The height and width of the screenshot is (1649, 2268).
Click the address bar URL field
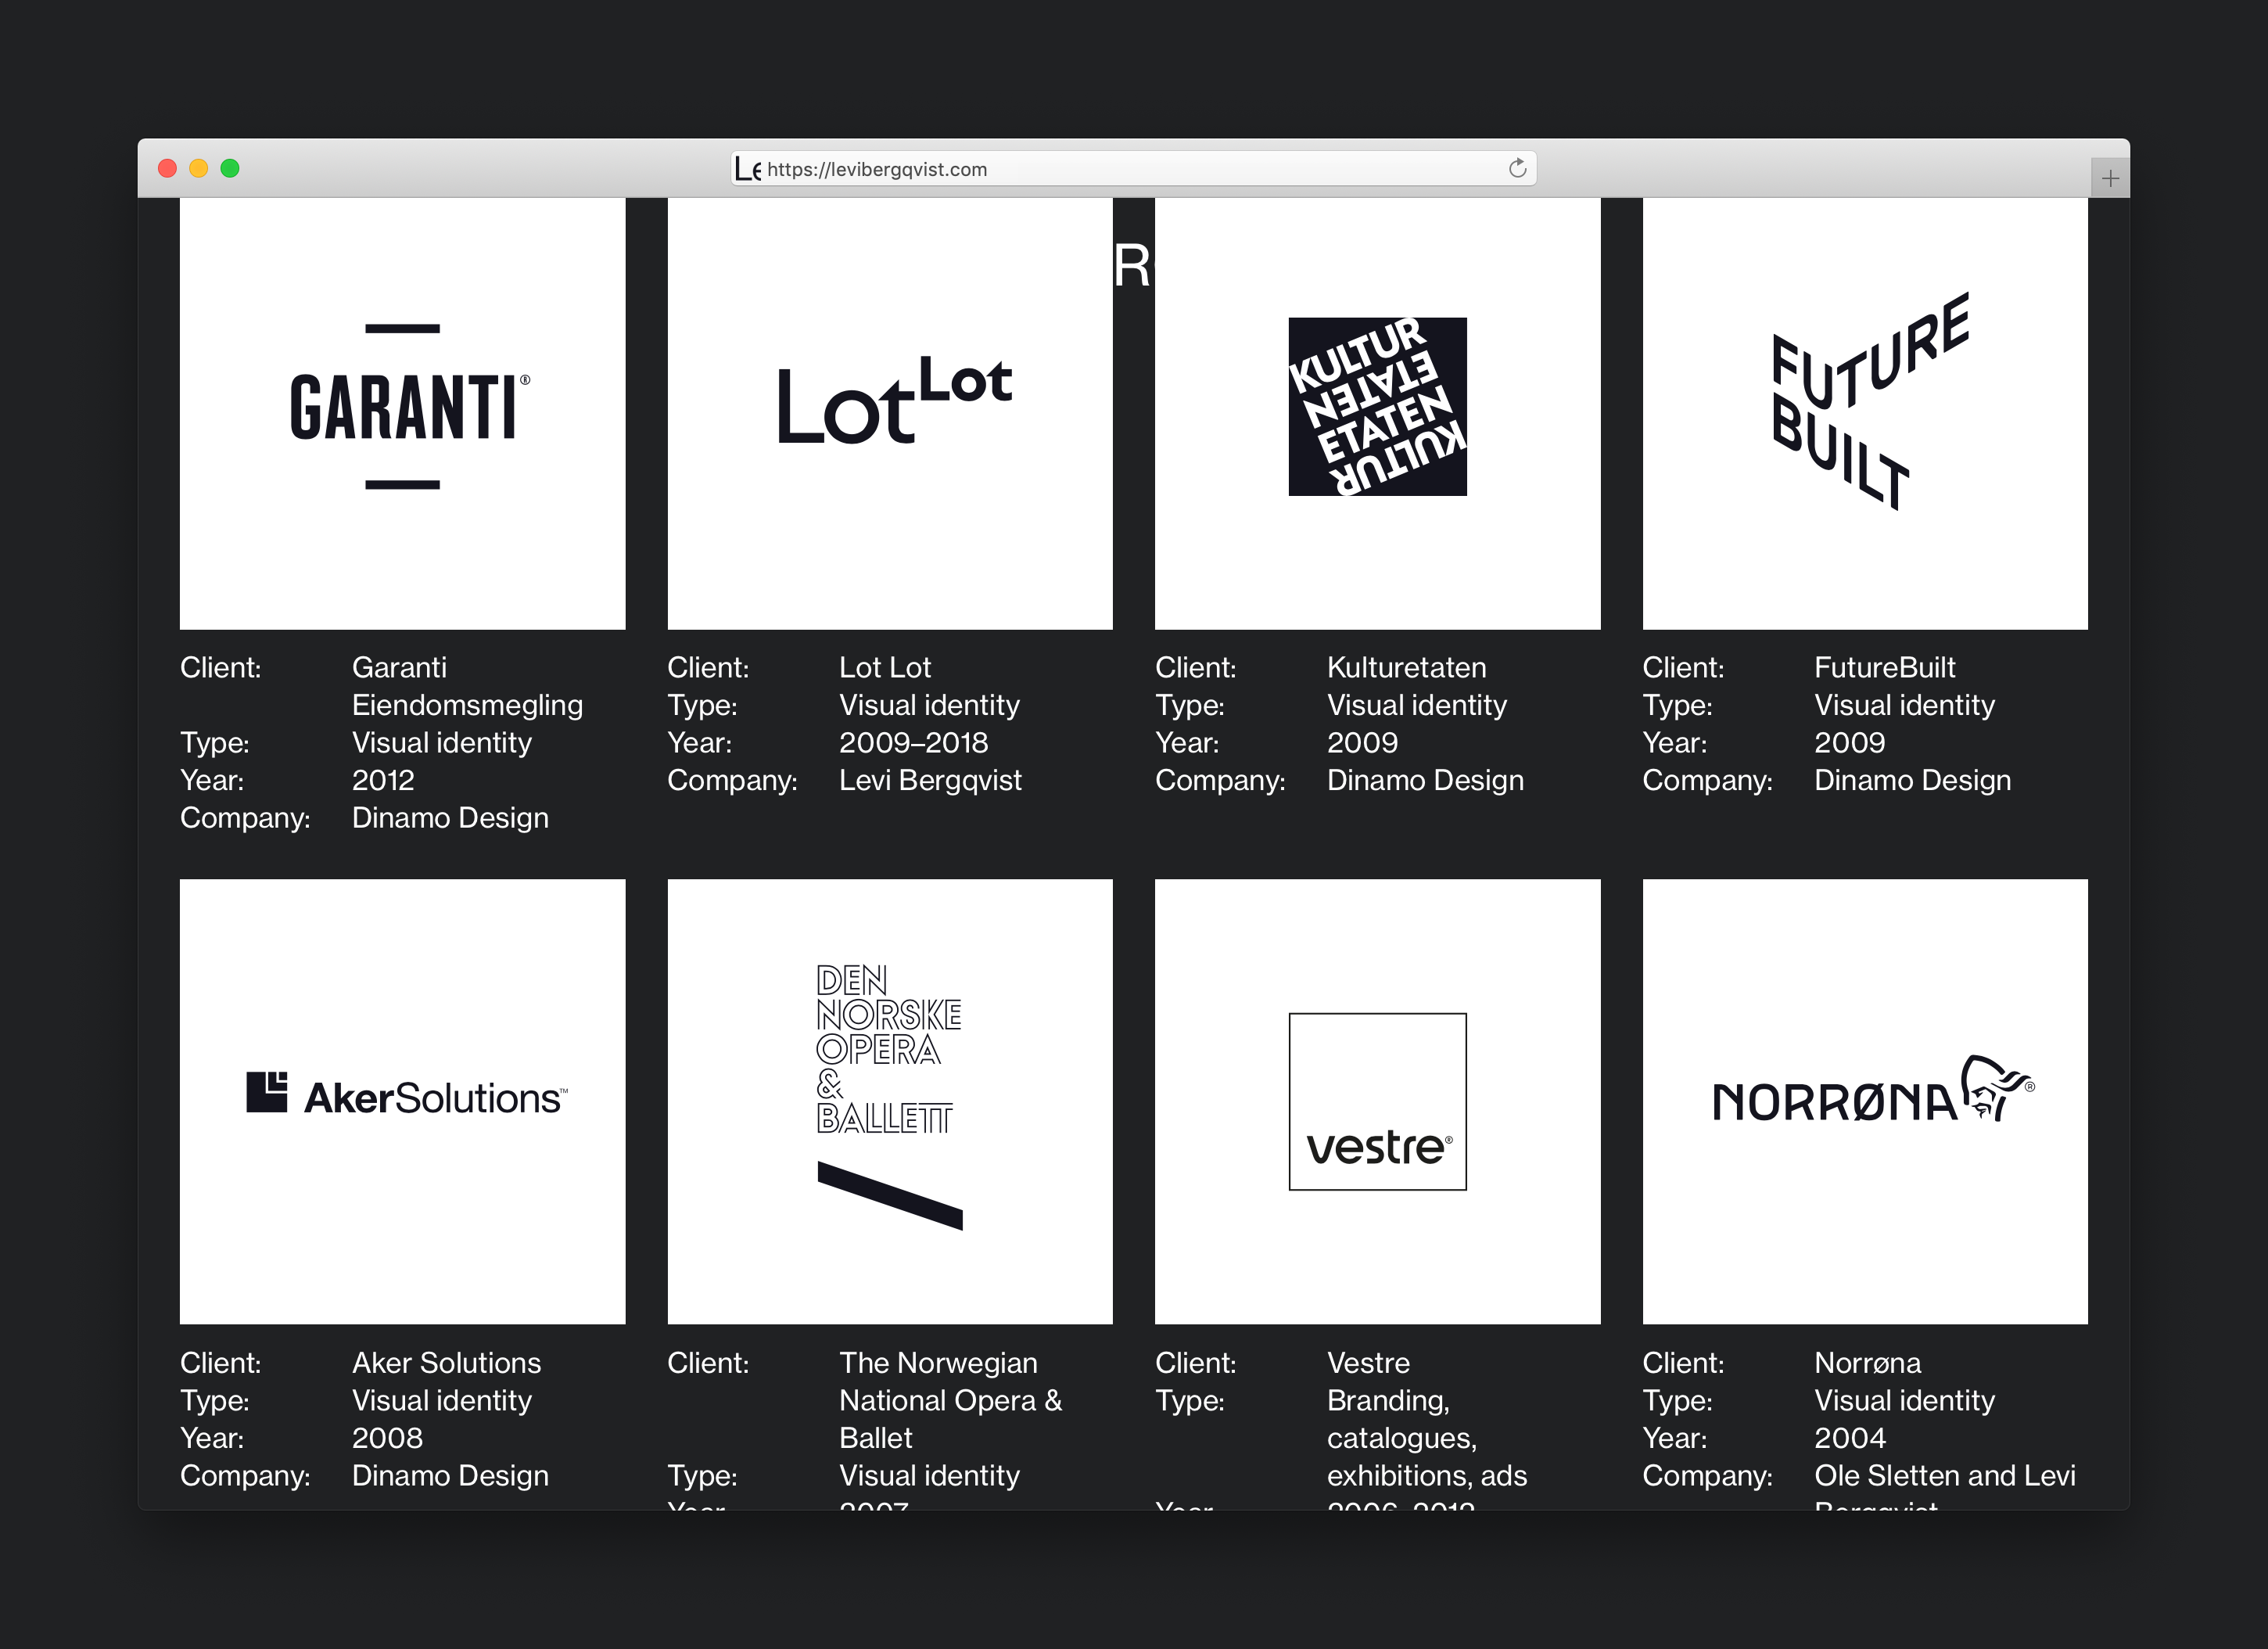[x=1133, y=169]
